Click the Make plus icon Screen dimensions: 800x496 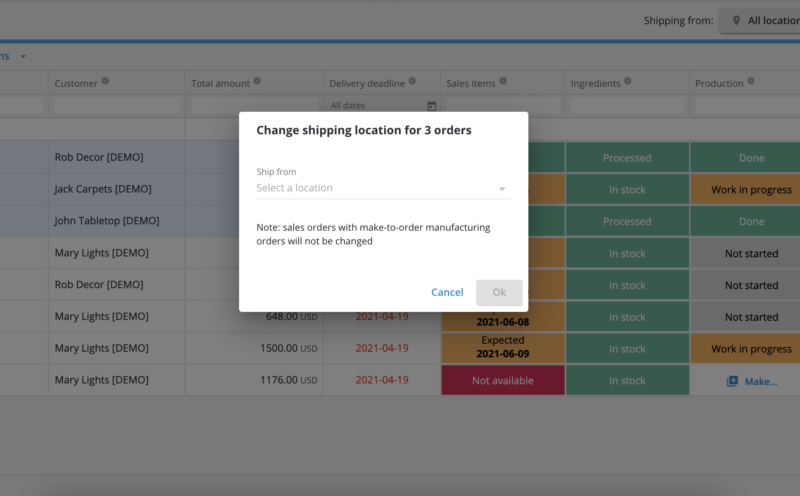(x=732, y=381)
